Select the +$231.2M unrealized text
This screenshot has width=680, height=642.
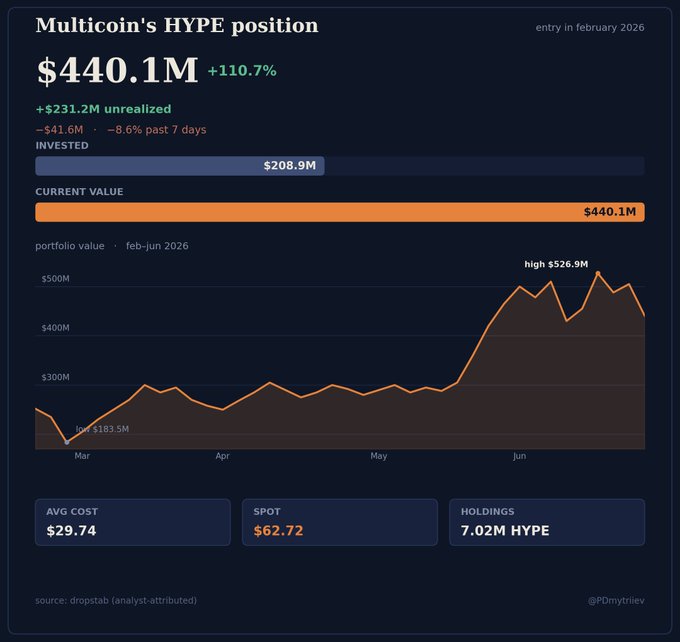tap(103, 109)
